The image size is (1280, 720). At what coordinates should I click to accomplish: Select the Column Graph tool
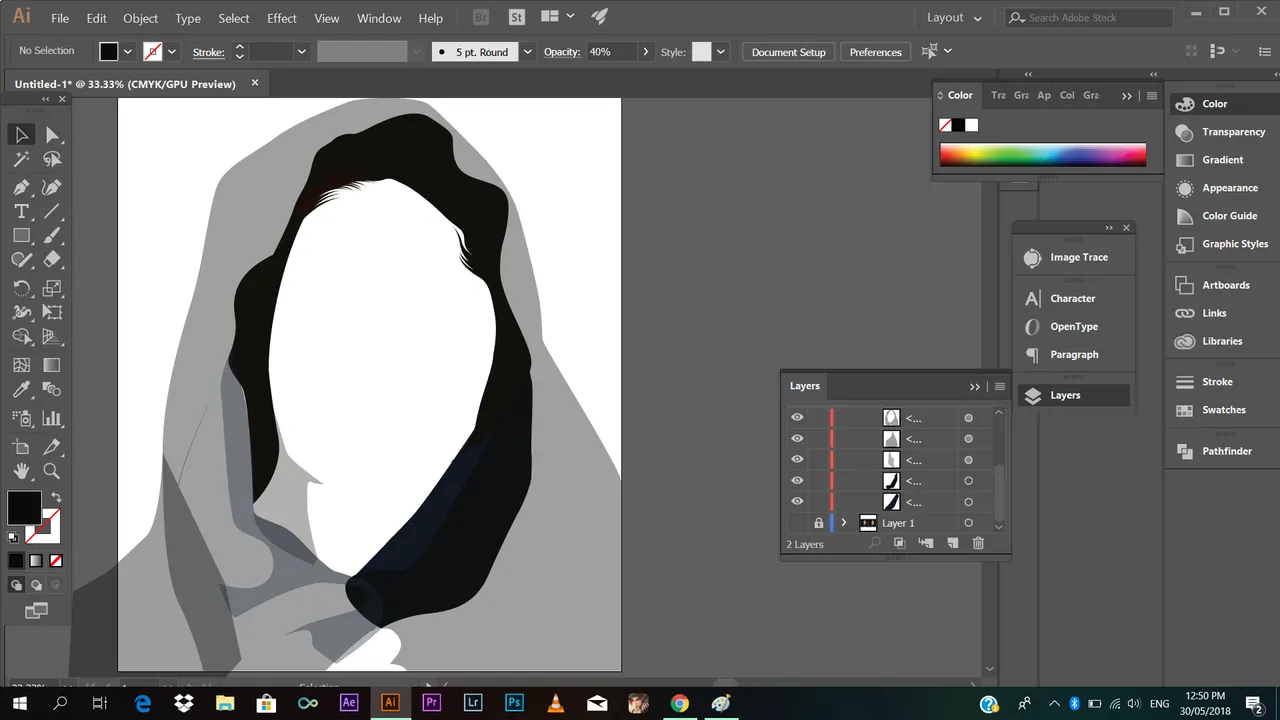coord(52,418)
